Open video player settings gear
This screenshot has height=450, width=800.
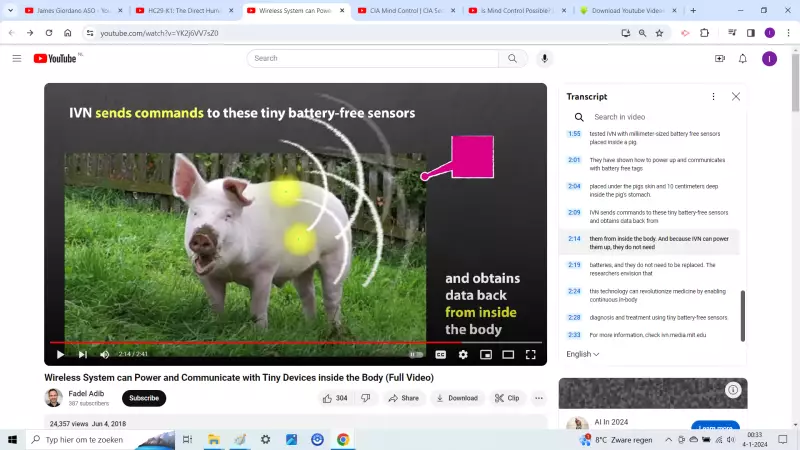(x=463, y=354)
